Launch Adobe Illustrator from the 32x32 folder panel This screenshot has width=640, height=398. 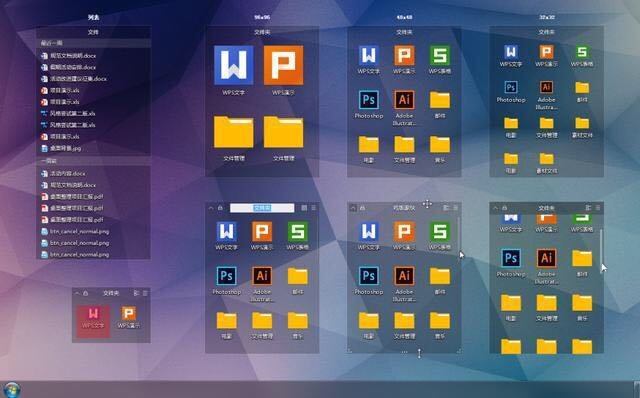546,87
